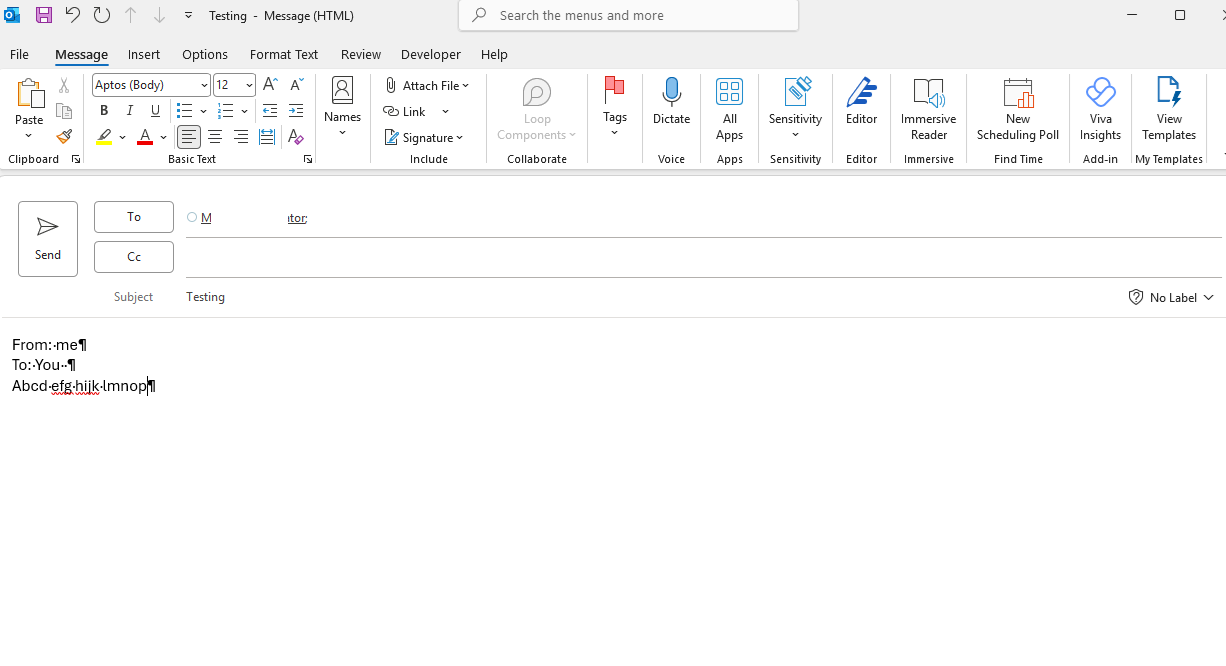Screen dimensions: 1226x666
Task: Open the All Apps panel
Action: pyautogui.click(x=730, y=110)
